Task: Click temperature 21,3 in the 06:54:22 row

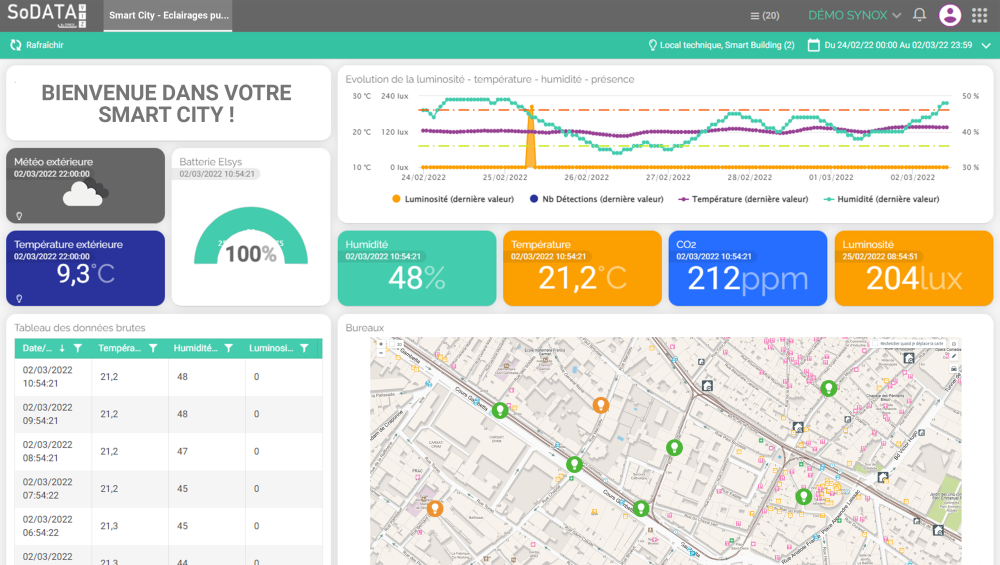Action: 108,526
